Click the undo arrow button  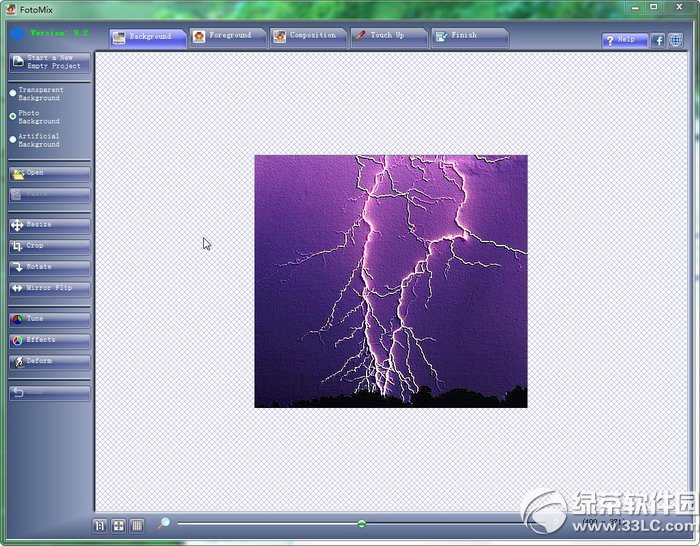(50, 393)
